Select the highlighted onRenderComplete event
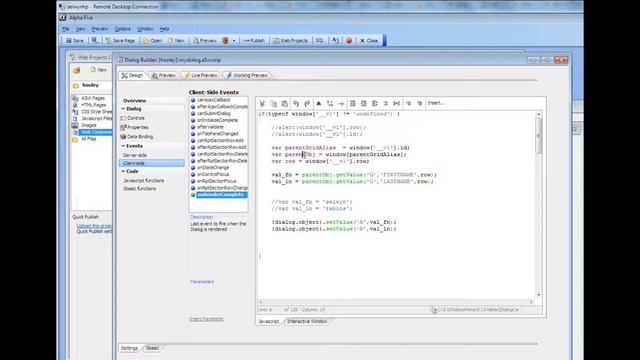This screenshot has height=360, width=640. pyautogui.click(x=220, y=195)
